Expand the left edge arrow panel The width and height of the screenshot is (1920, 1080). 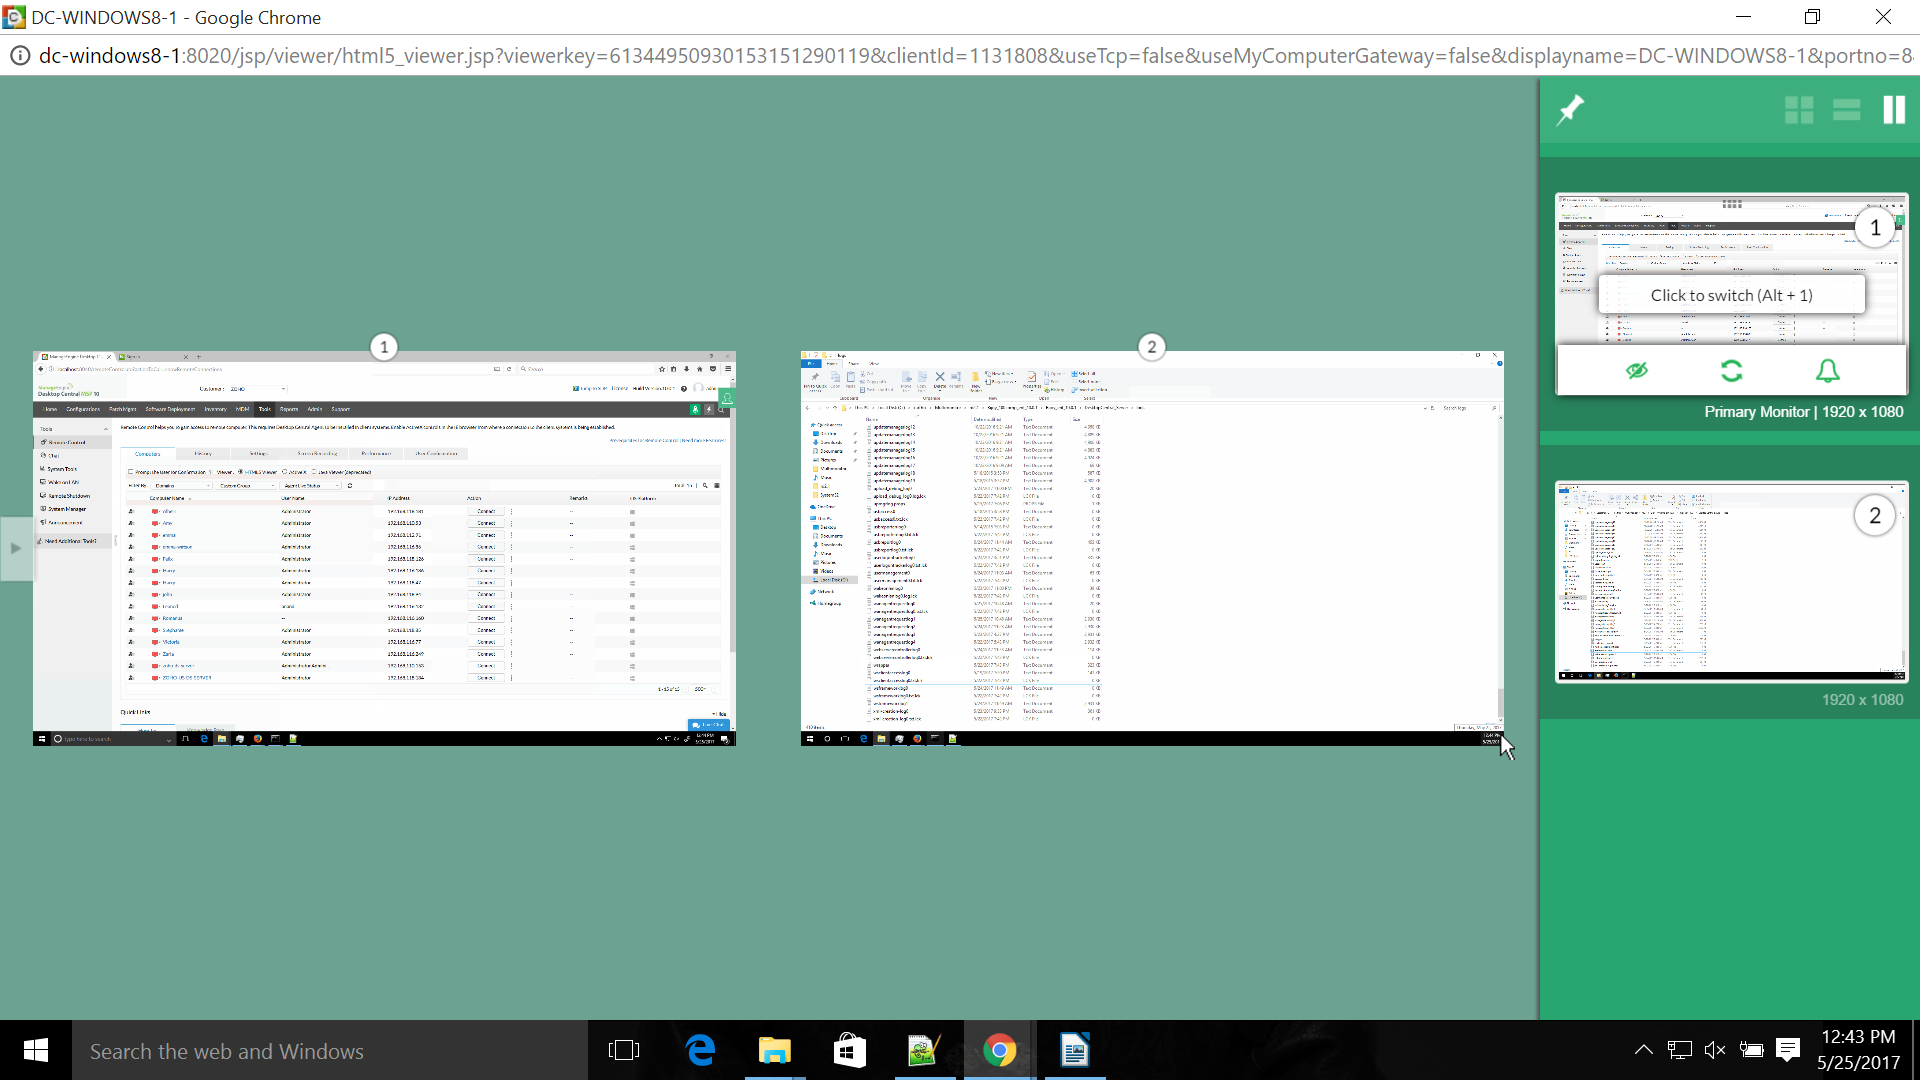[15, 548]
